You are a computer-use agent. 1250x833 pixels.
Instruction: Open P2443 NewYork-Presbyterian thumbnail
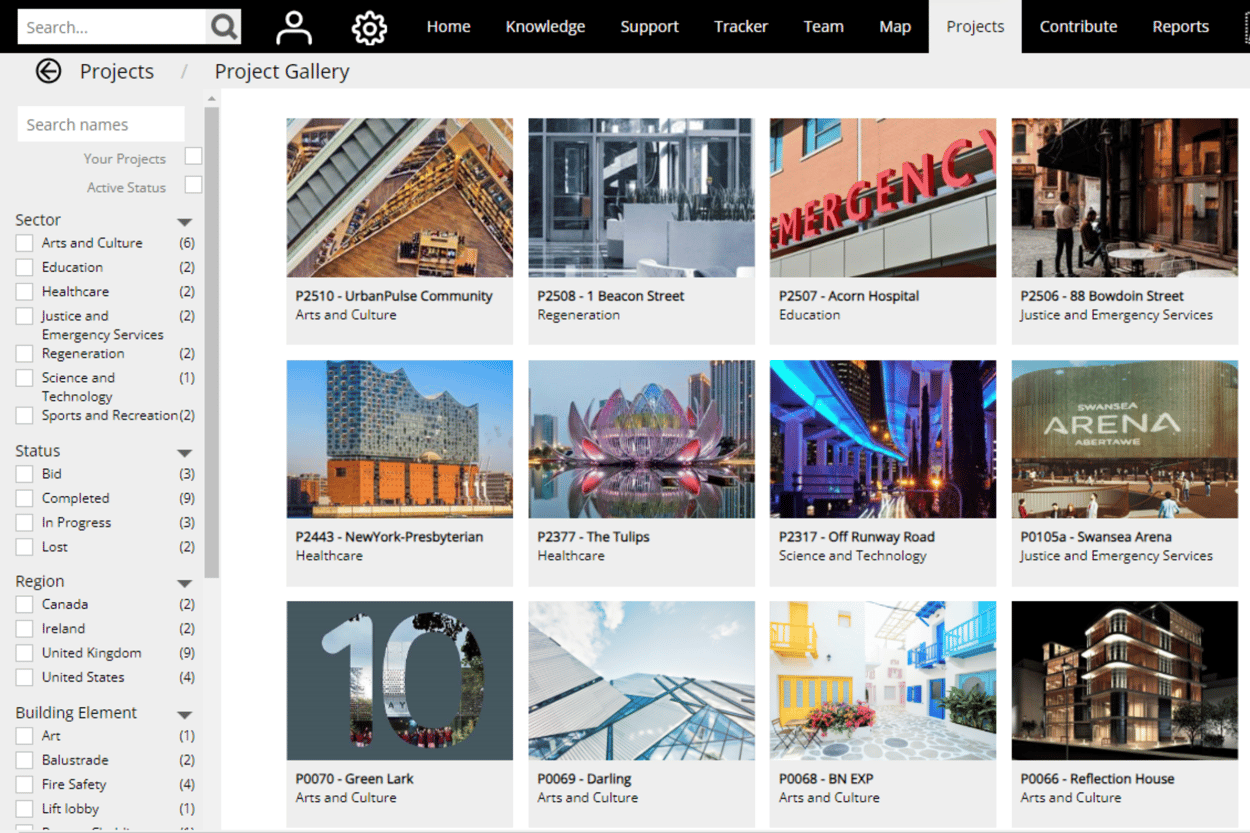pyautogui.click(x=399, y=439)
